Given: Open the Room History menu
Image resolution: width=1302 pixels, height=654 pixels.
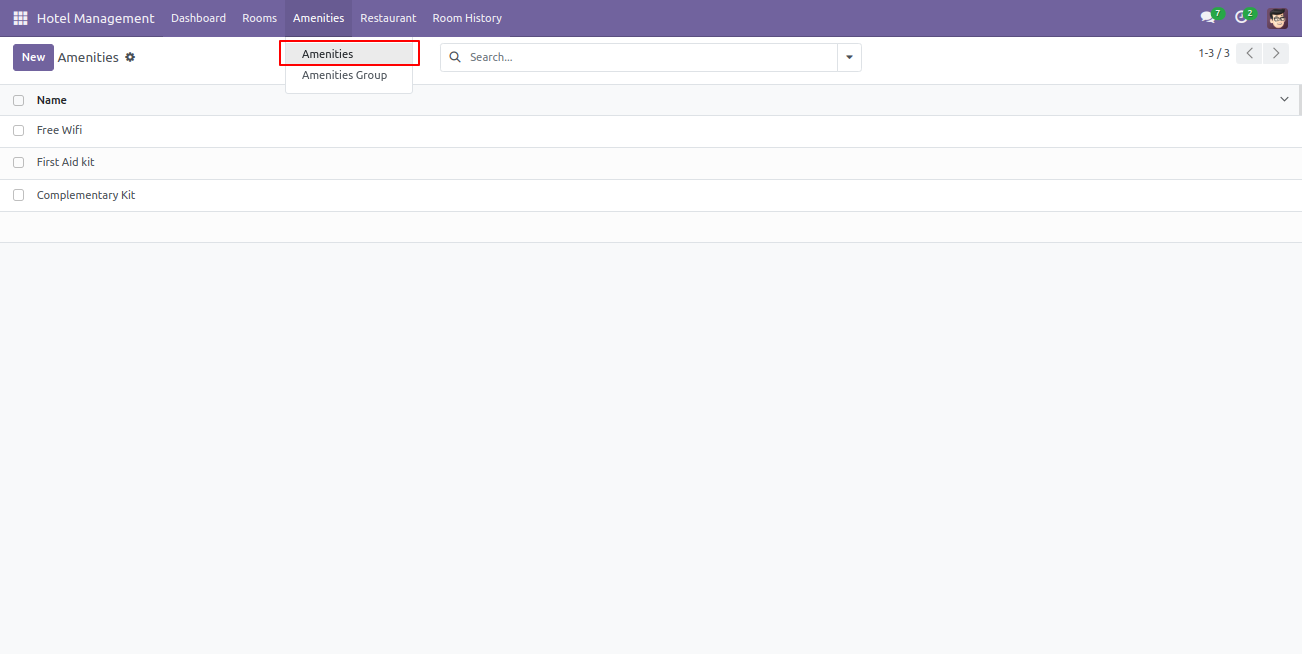Looking at the screenshot, I should pos(467,18).
